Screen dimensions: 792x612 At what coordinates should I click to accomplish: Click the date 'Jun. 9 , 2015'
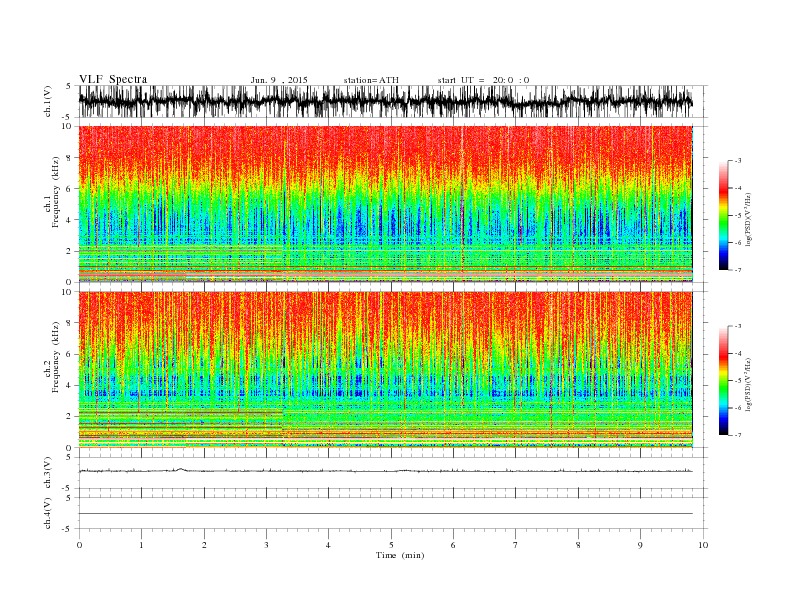[x=279, y=80]
